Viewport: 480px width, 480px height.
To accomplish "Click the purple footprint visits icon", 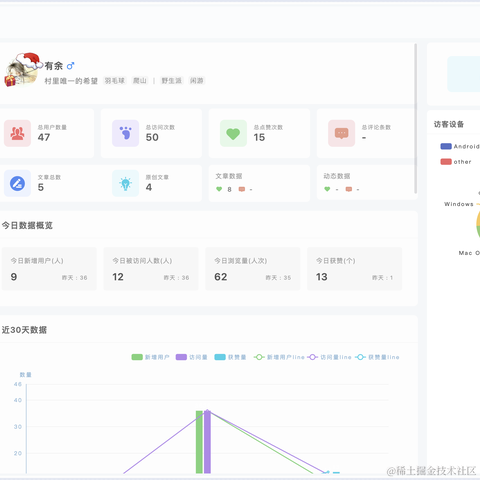I will click(x=125, y=133).
